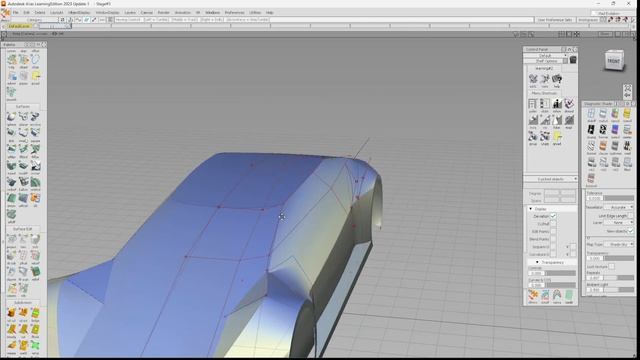
Task: Open the Preferences menu
Action: pyautogui.click(x=234, y=13)
